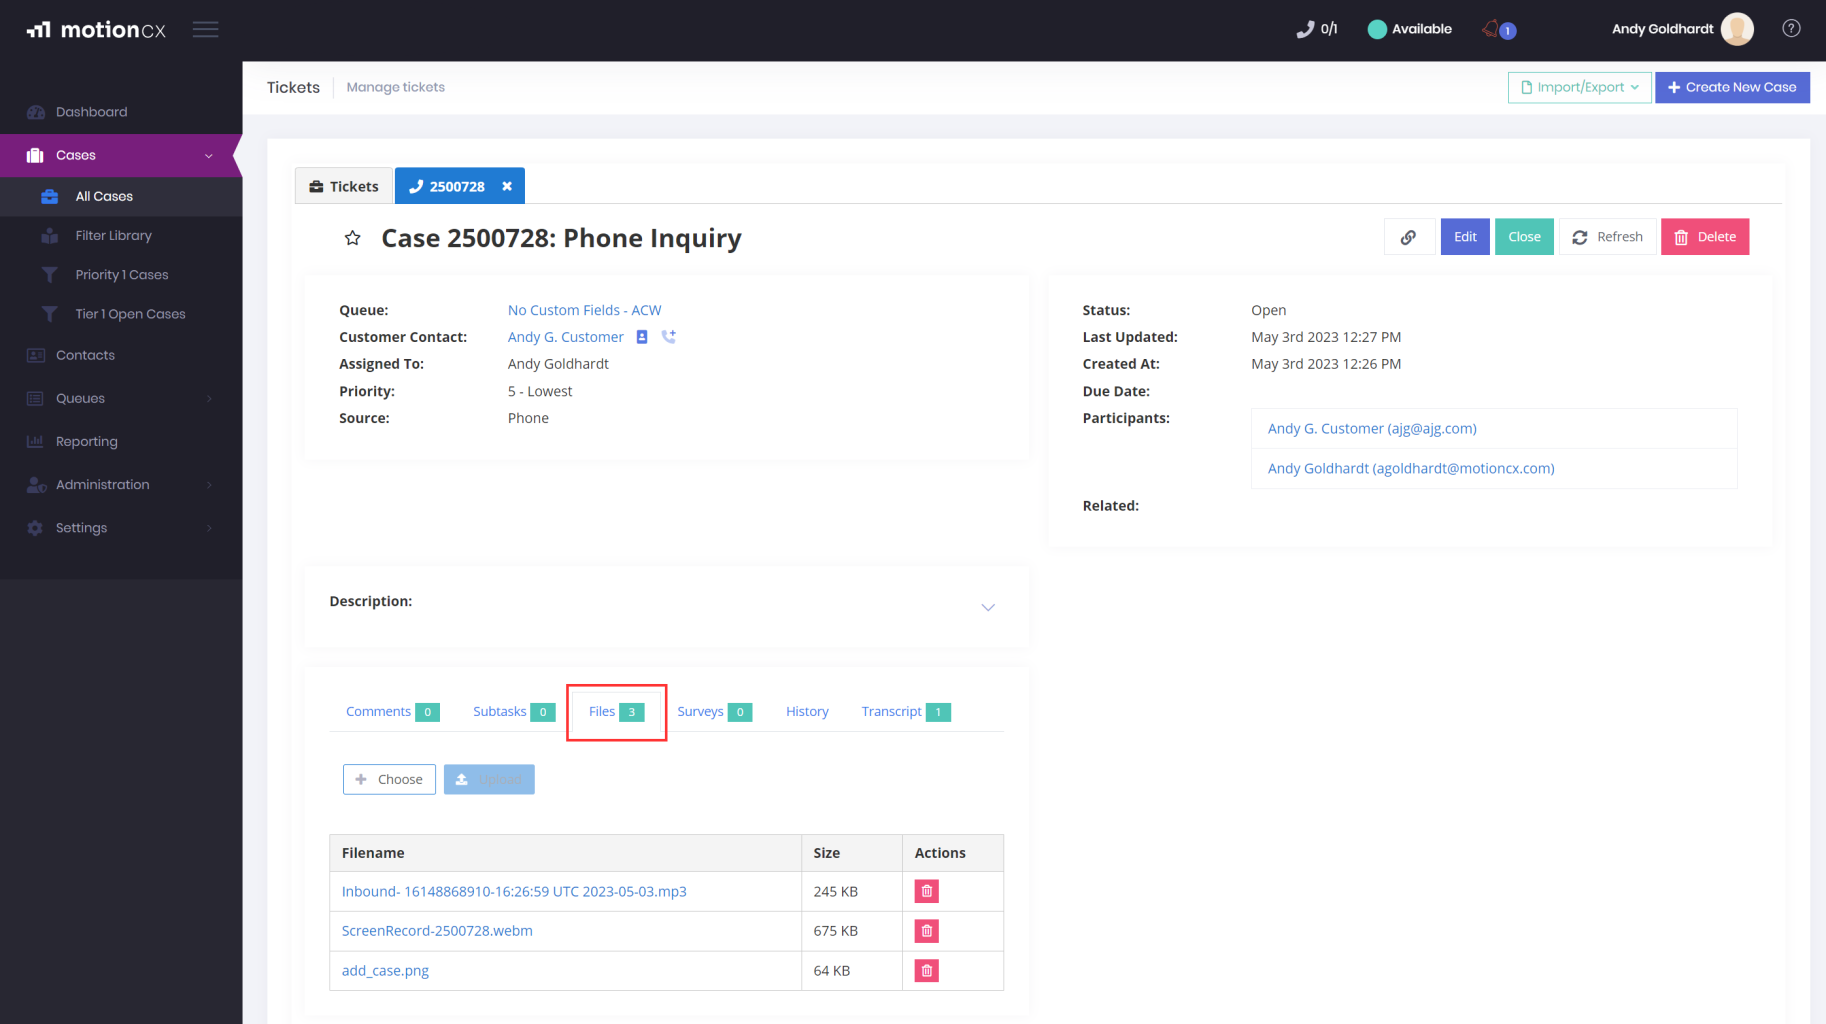This screenshot has height=1024, width=1826.
Task: Change Available status indicator
Action: tap(1410, 29)
